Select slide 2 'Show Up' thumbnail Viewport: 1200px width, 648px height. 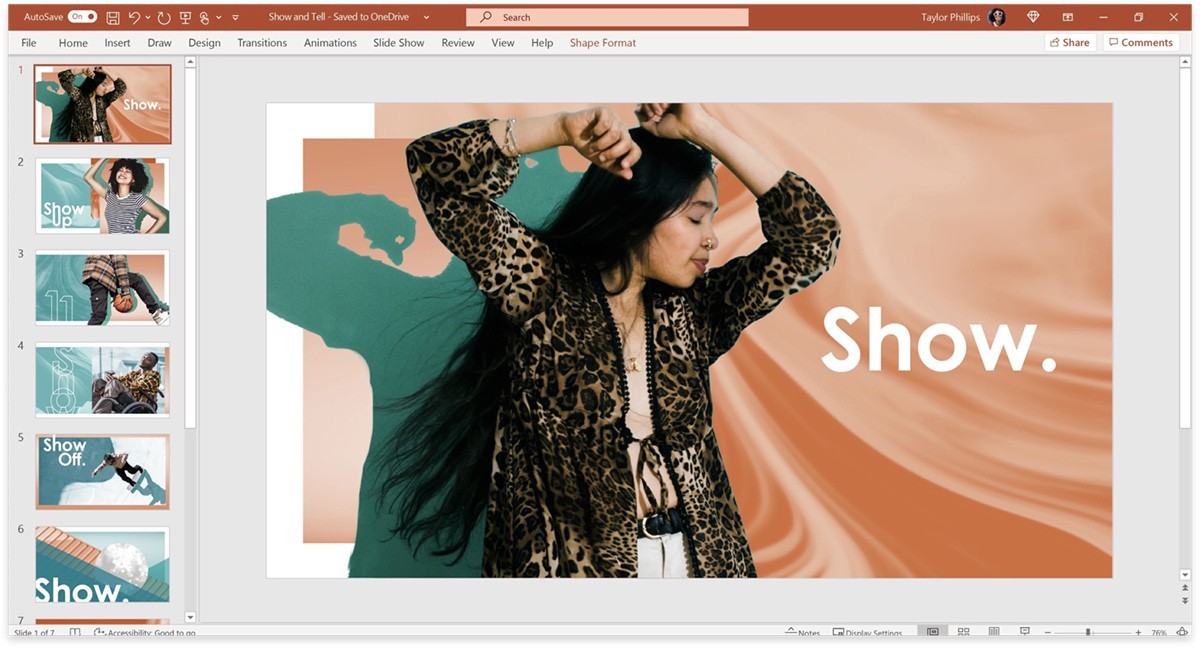[x=102, y=195]
